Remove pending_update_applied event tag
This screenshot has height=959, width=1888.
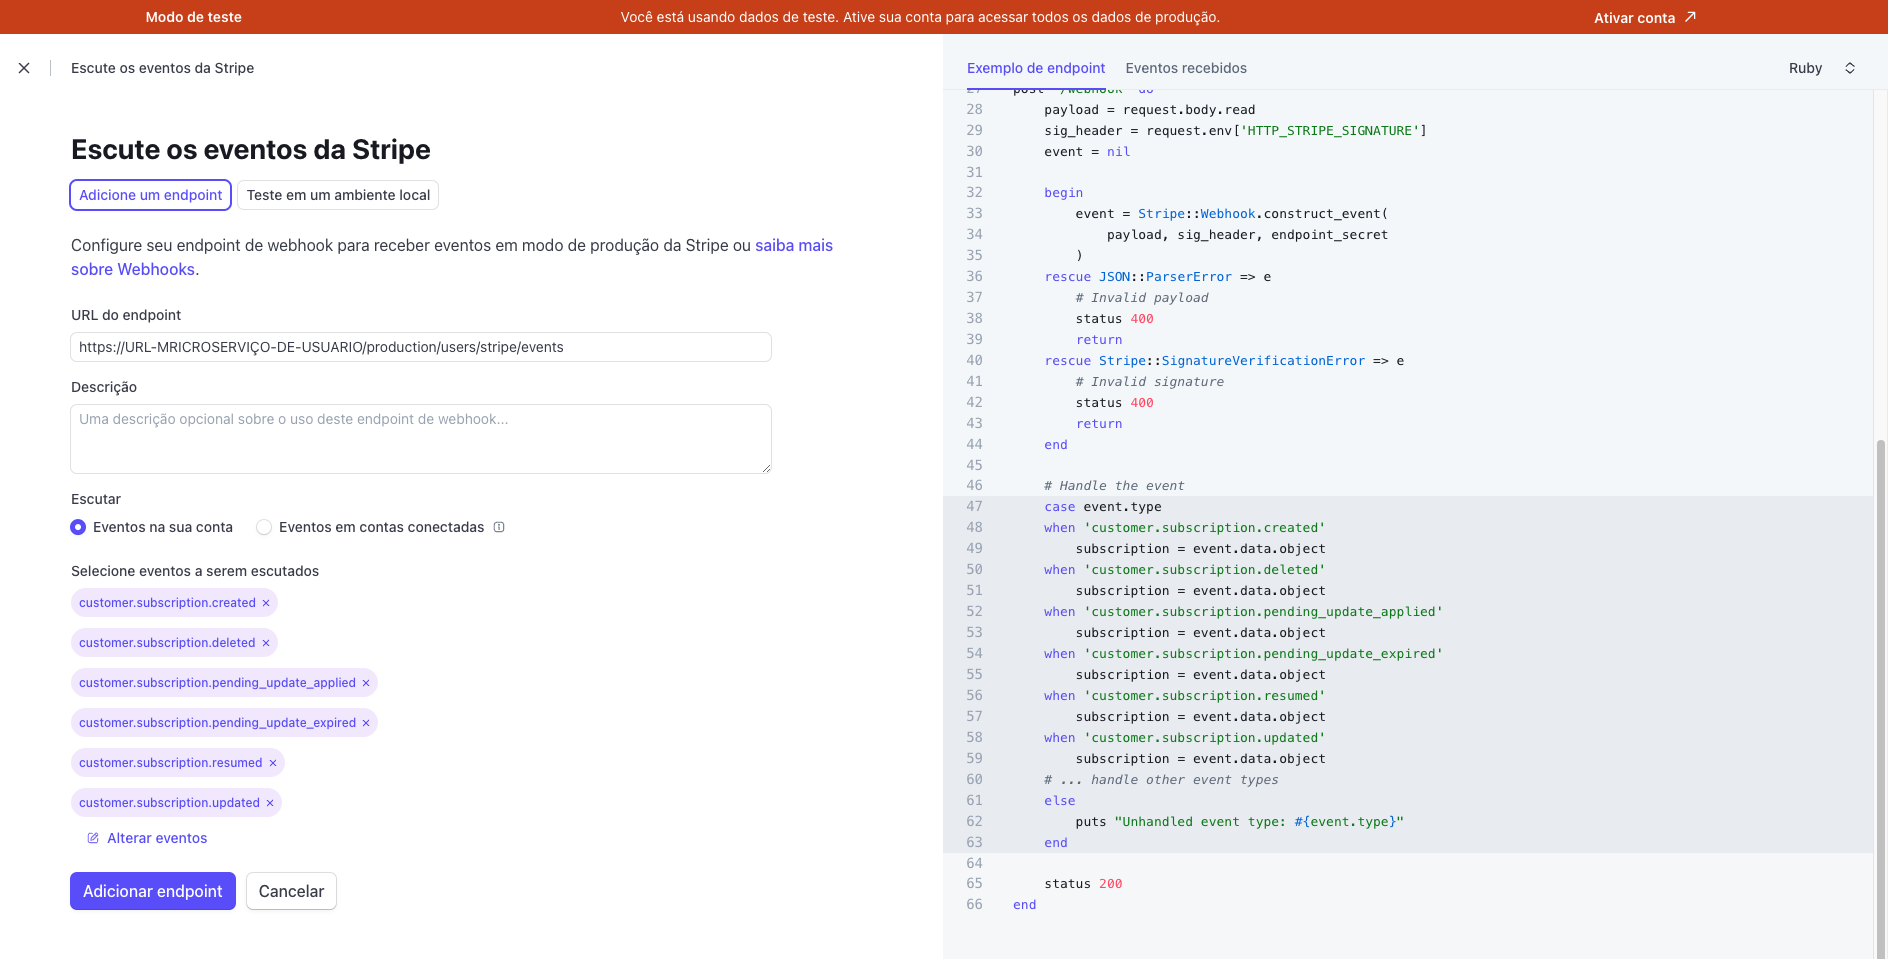(x=366, y=683)
